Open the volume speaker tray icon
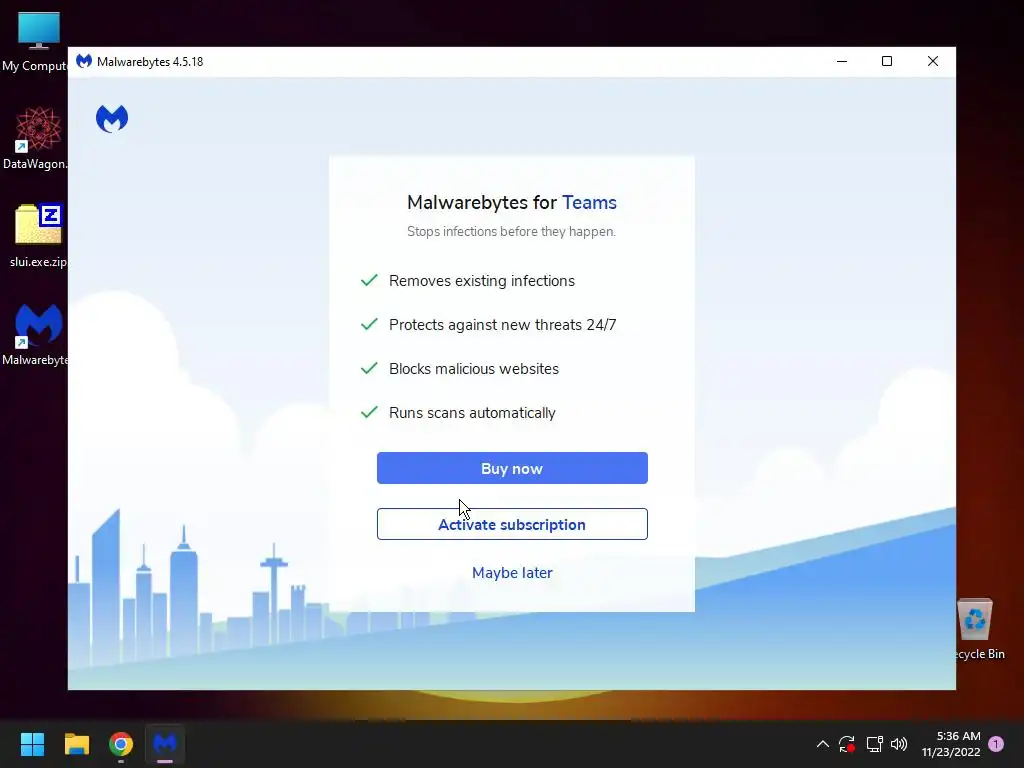The image size is (1024, 768). tap(899, 744)
